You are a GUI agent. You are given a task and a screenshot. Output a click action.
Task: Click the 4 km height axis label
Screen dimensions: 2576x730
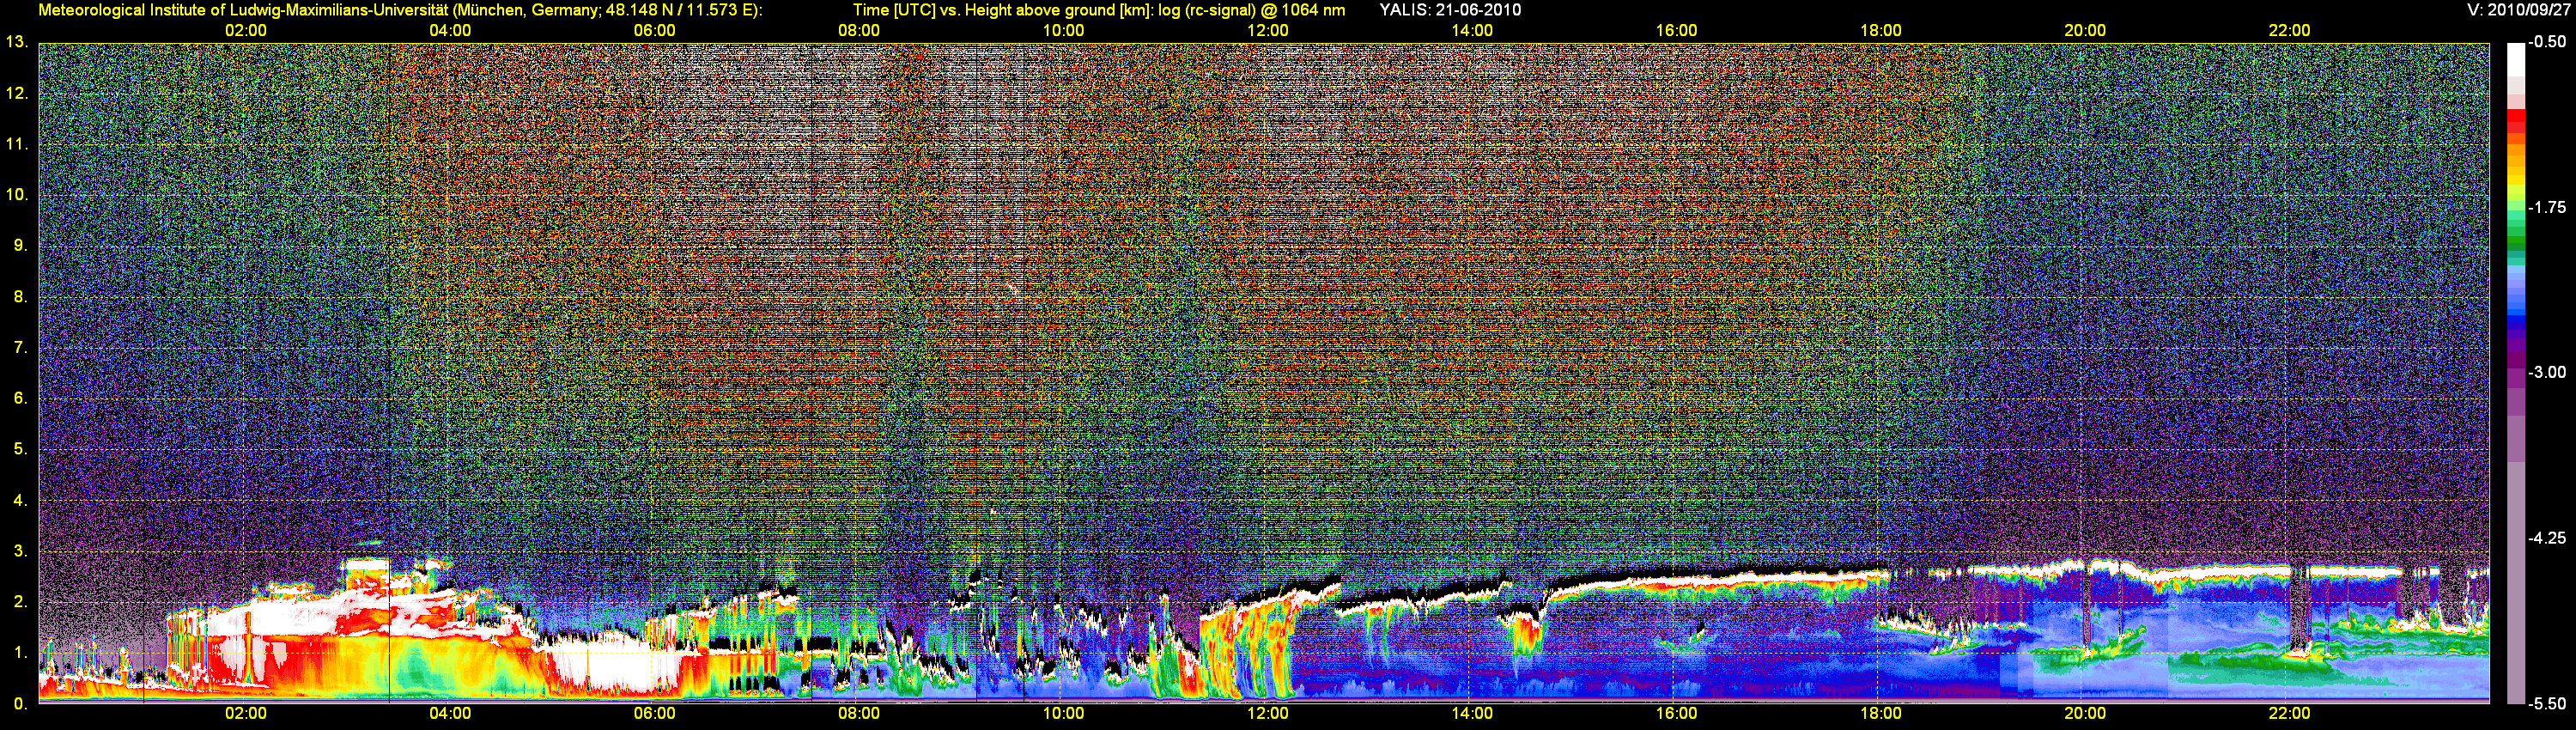[x=20, y=500]
